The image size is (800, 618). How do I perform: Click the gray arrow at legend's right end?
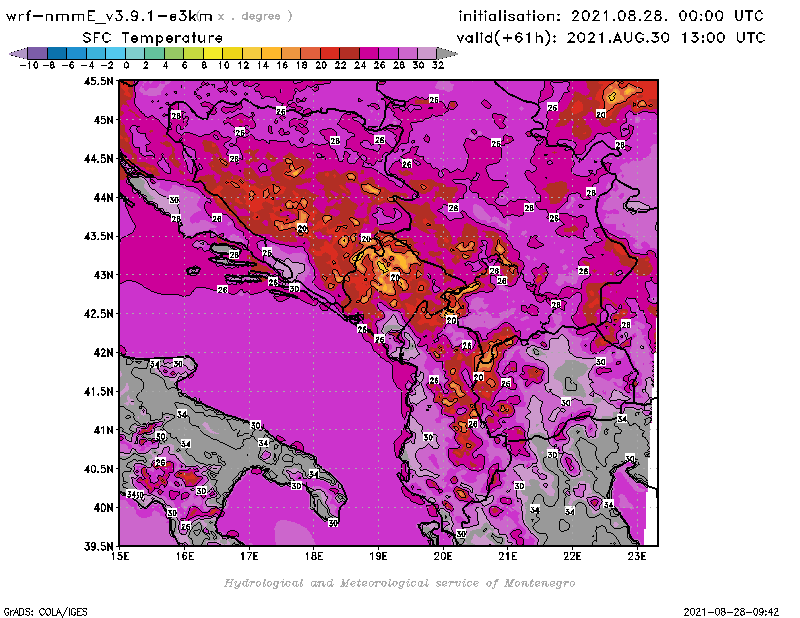(447, 53)
